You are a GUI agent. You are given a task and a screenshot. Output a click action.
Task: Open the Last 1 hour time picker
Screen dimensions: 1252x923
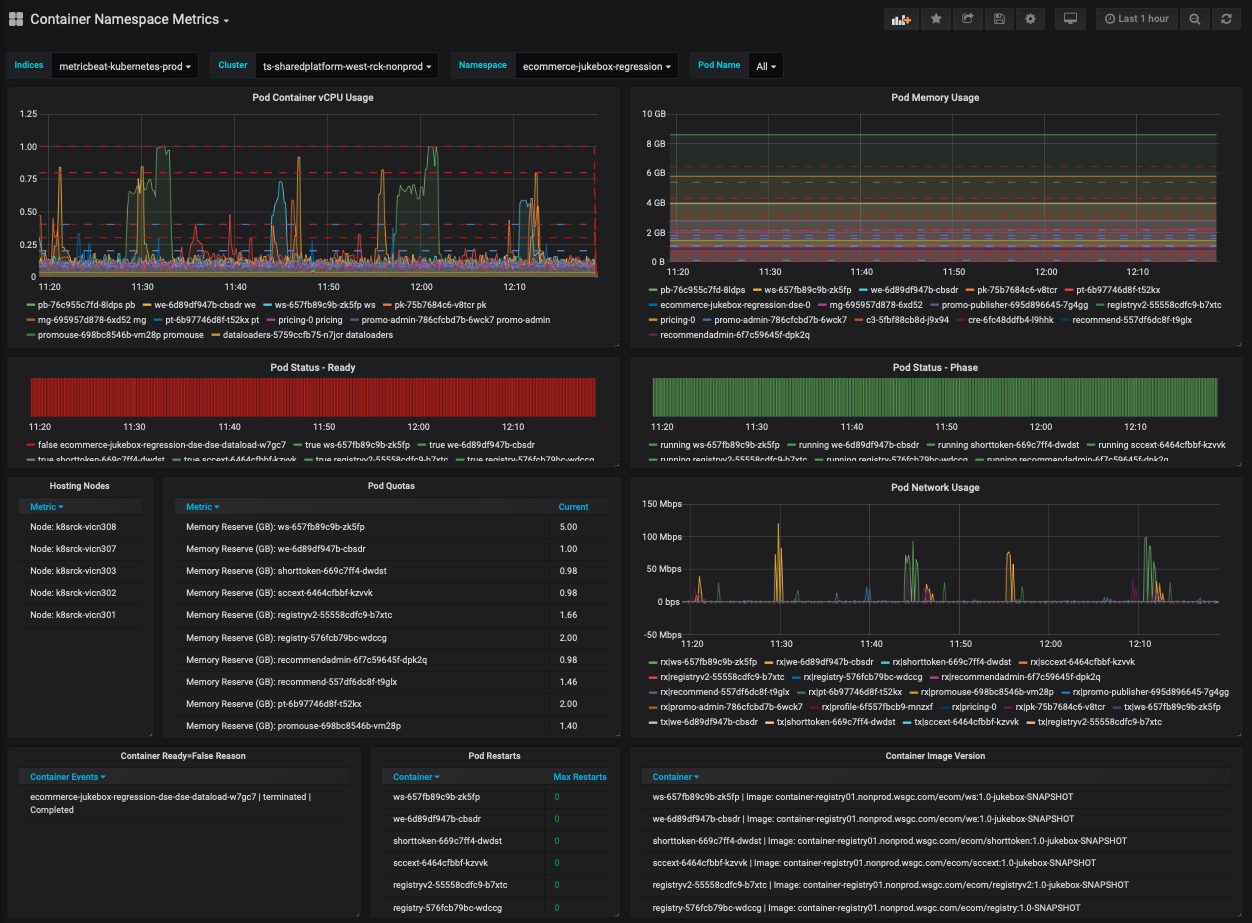pyautogui.click(x=1136, y=19)
